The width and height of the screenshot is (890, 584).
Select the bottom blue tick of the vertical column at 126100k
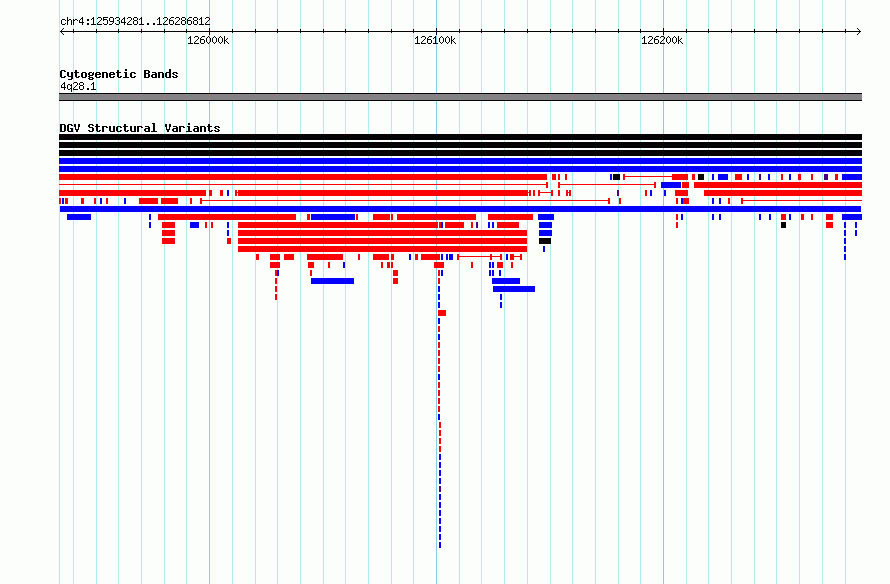pyautogui.click(x=440, y=545)
